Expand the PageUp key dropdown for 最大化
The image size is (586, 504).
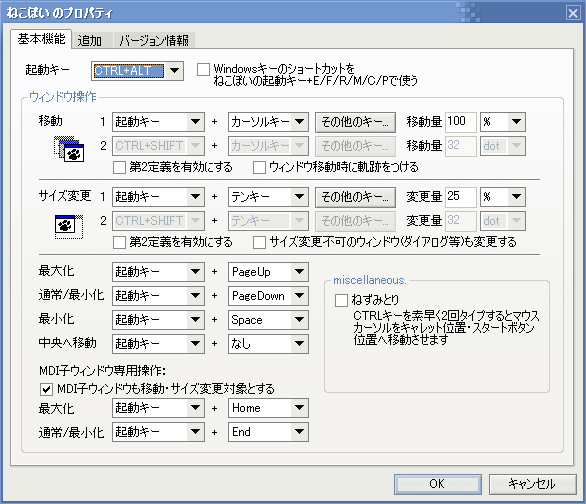tap(299, 272)
